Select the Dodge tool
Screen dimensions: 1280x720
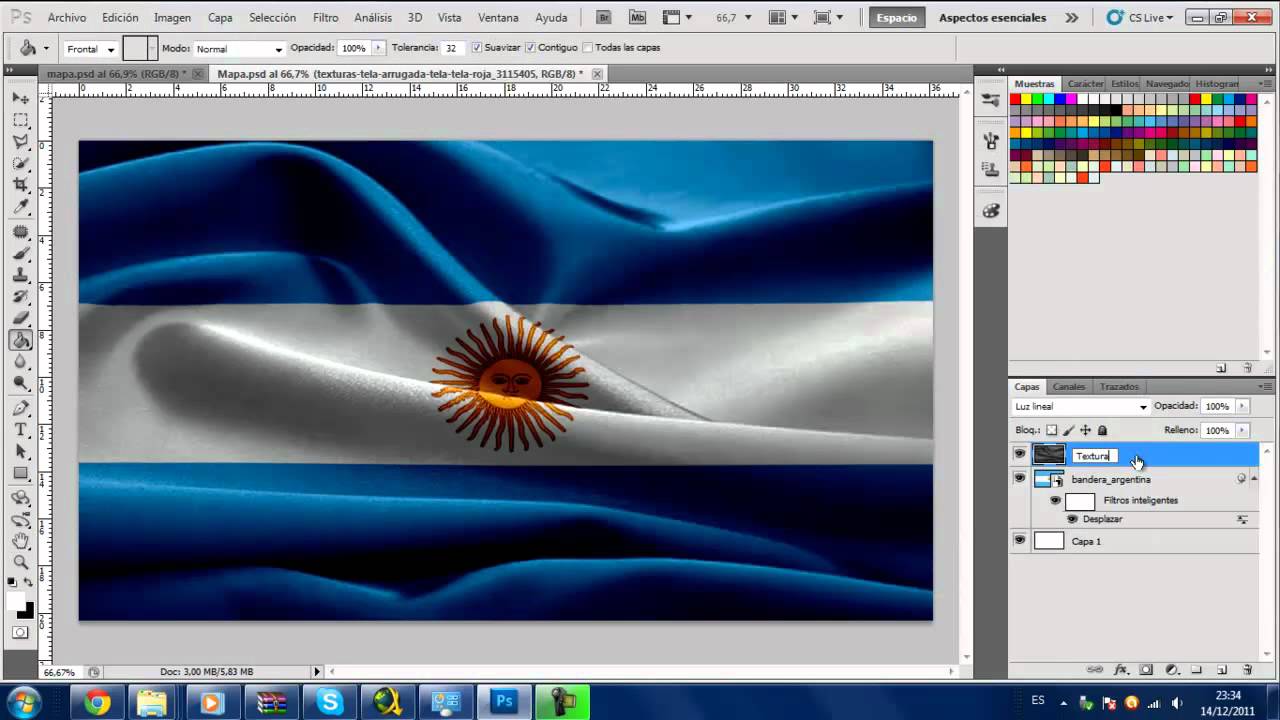click(20, 384)
